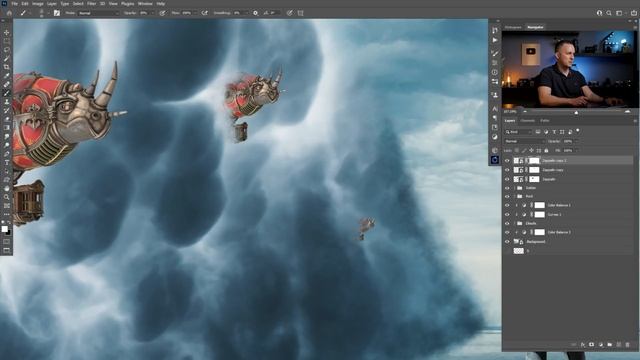Select the Eraser tool

pos(7,119)
